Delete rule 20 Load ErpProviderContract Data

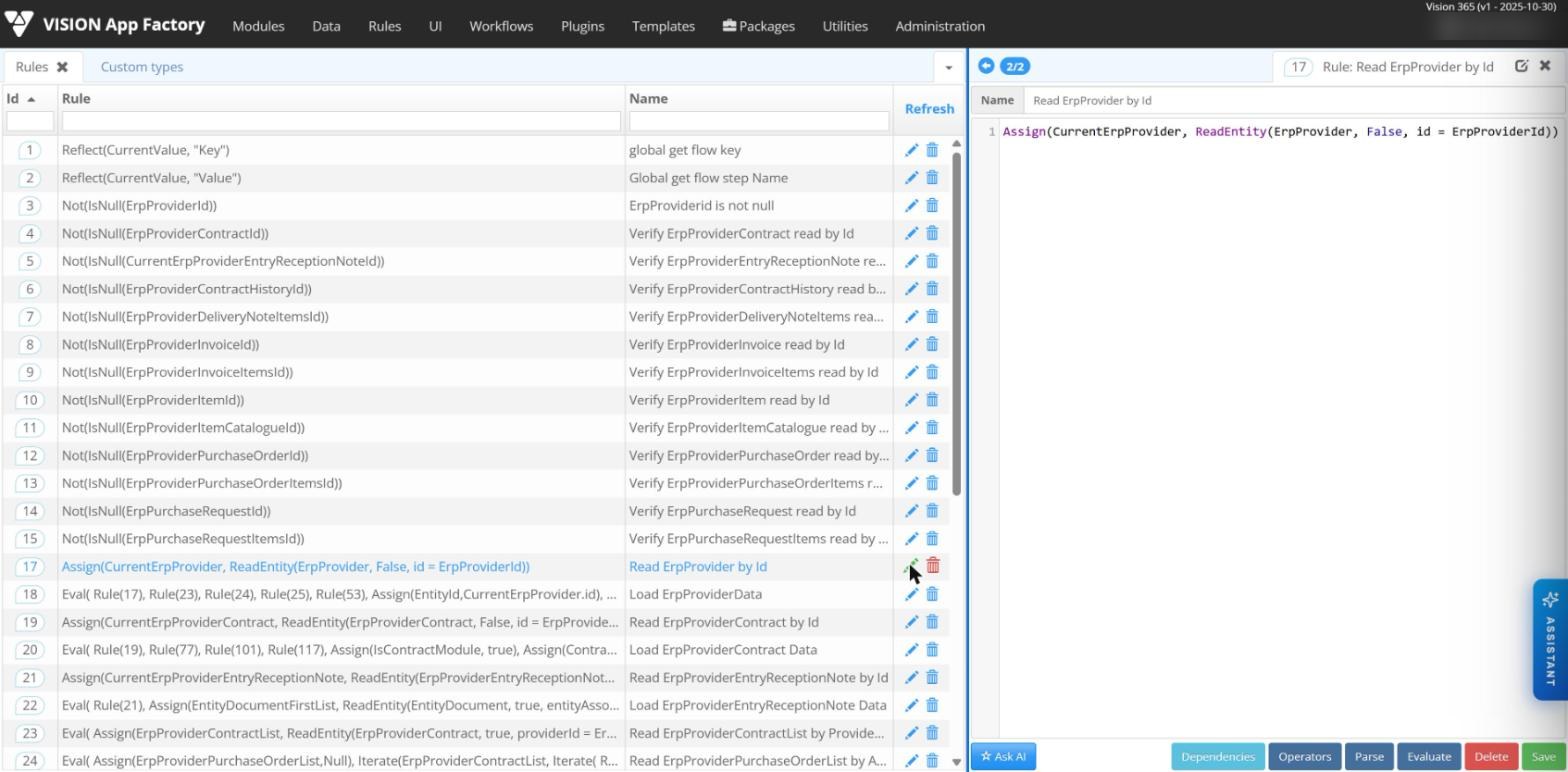pos(932,649)
